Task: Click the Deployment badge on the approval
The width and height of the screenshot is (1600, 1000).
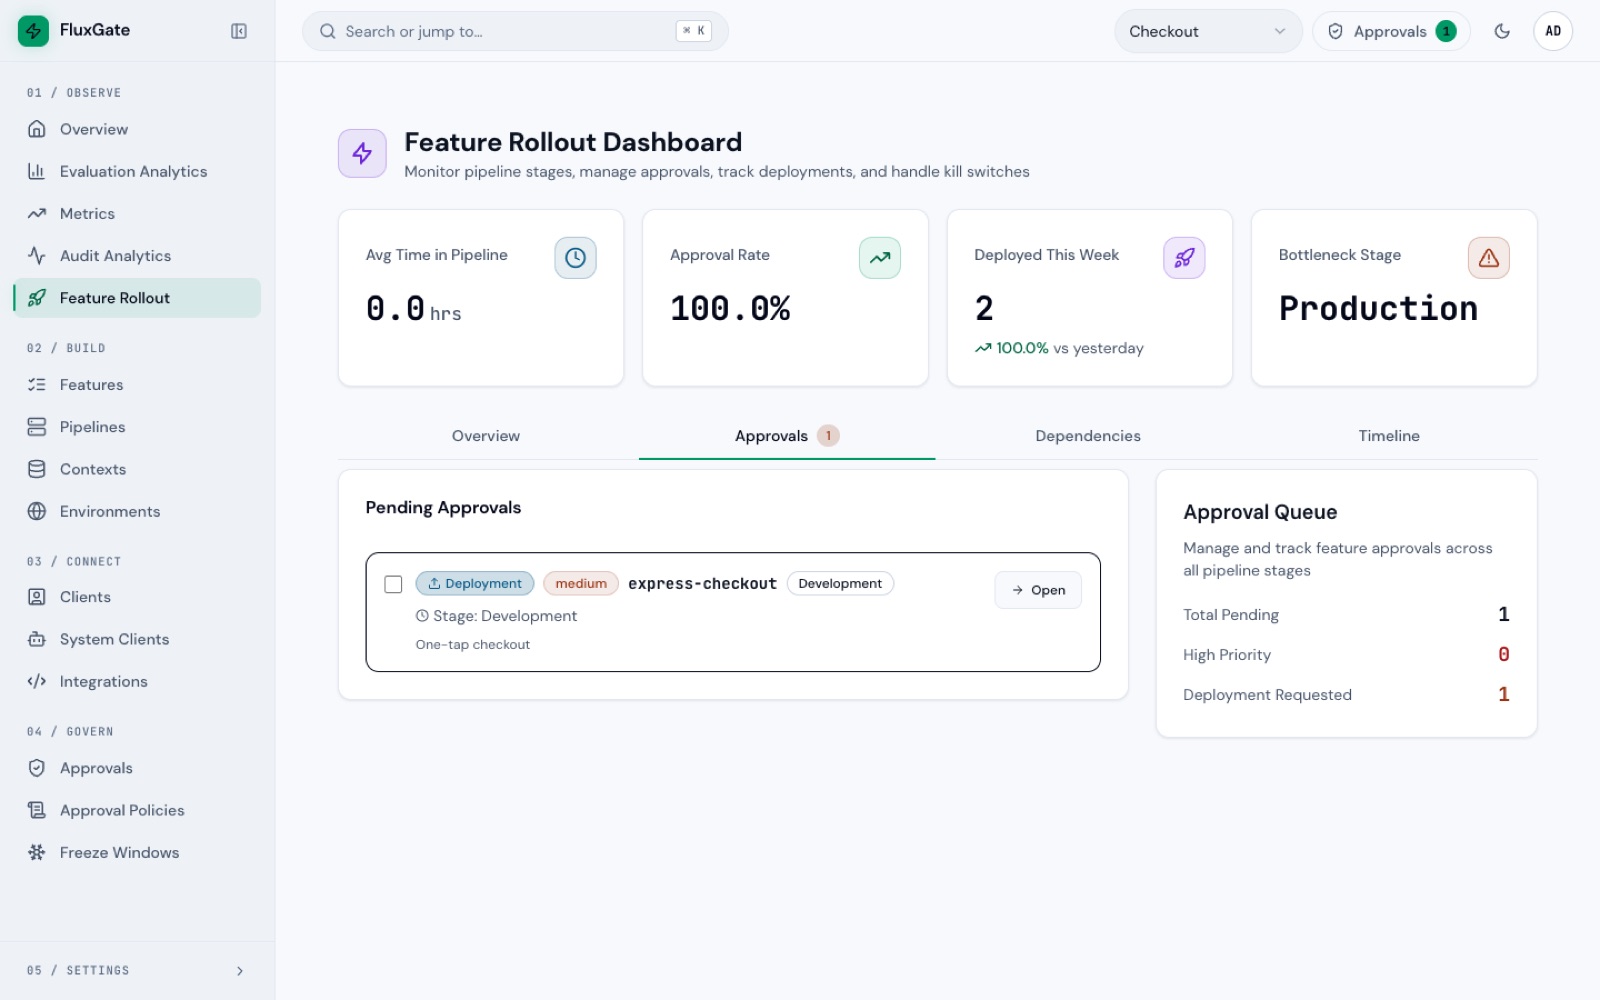Action: click(475, 583)
